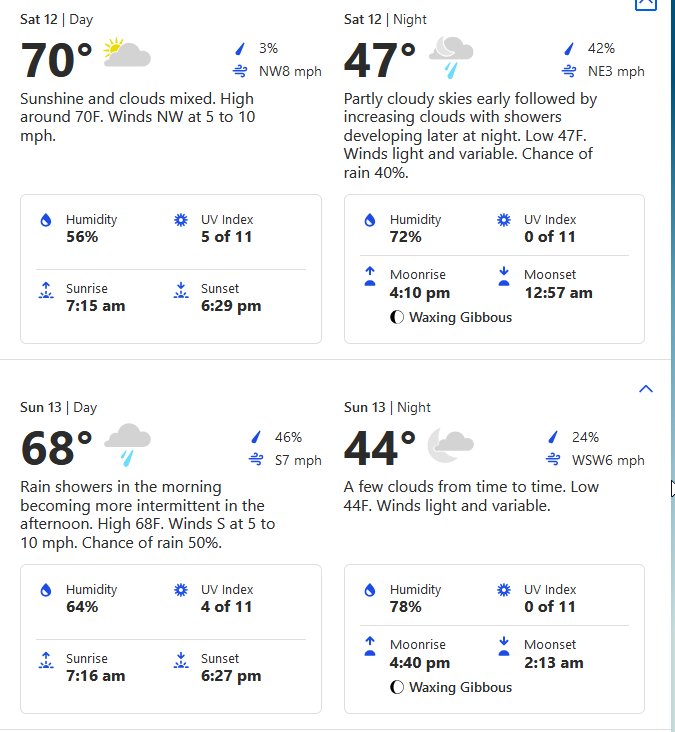
Task: Click the Sun 13 Day rain shower icon
Action: click(127, 445)
